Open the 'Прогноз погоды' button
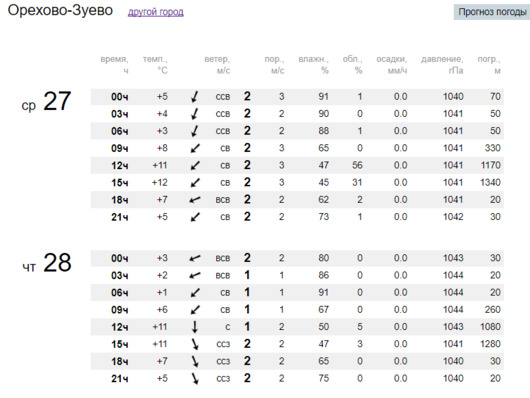This screenshot has height=398, width=530. 492,12
